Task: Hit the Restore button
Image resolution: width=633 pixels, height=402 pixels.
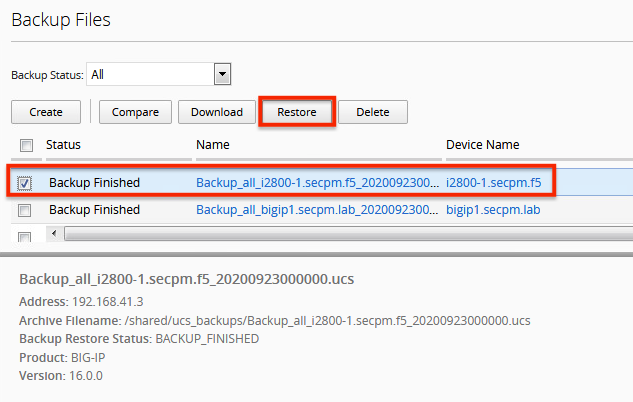Action: click(297, 112)
